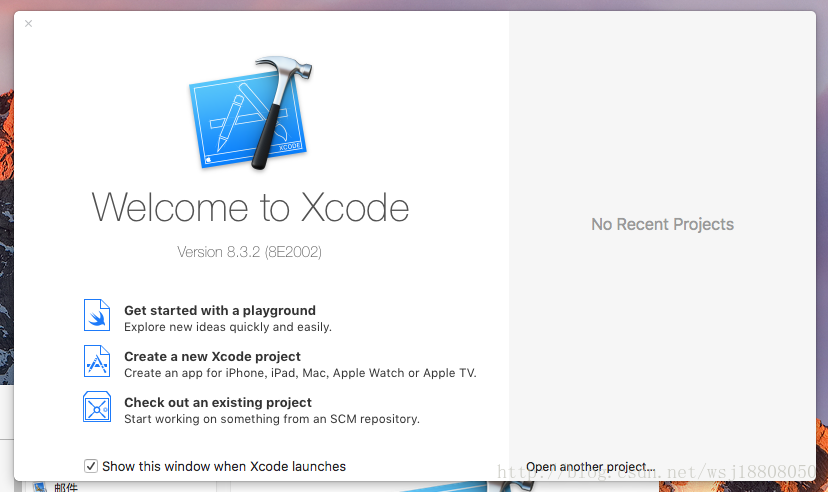Click the SCM repository checkout icon
The image size is (828, 492).
click(x=97, y=406)
